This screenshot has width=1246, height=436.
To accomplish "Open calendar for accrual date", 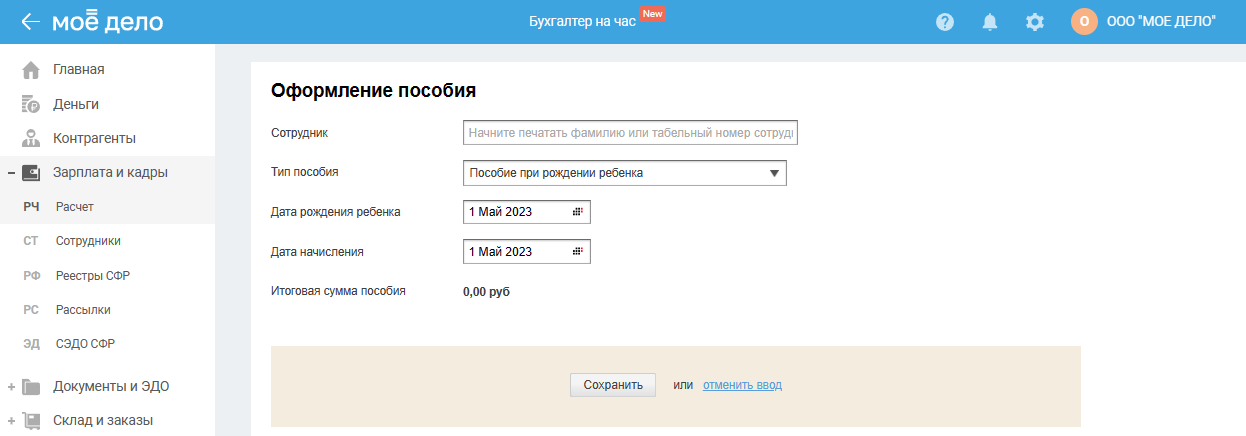I will [577, 252].
